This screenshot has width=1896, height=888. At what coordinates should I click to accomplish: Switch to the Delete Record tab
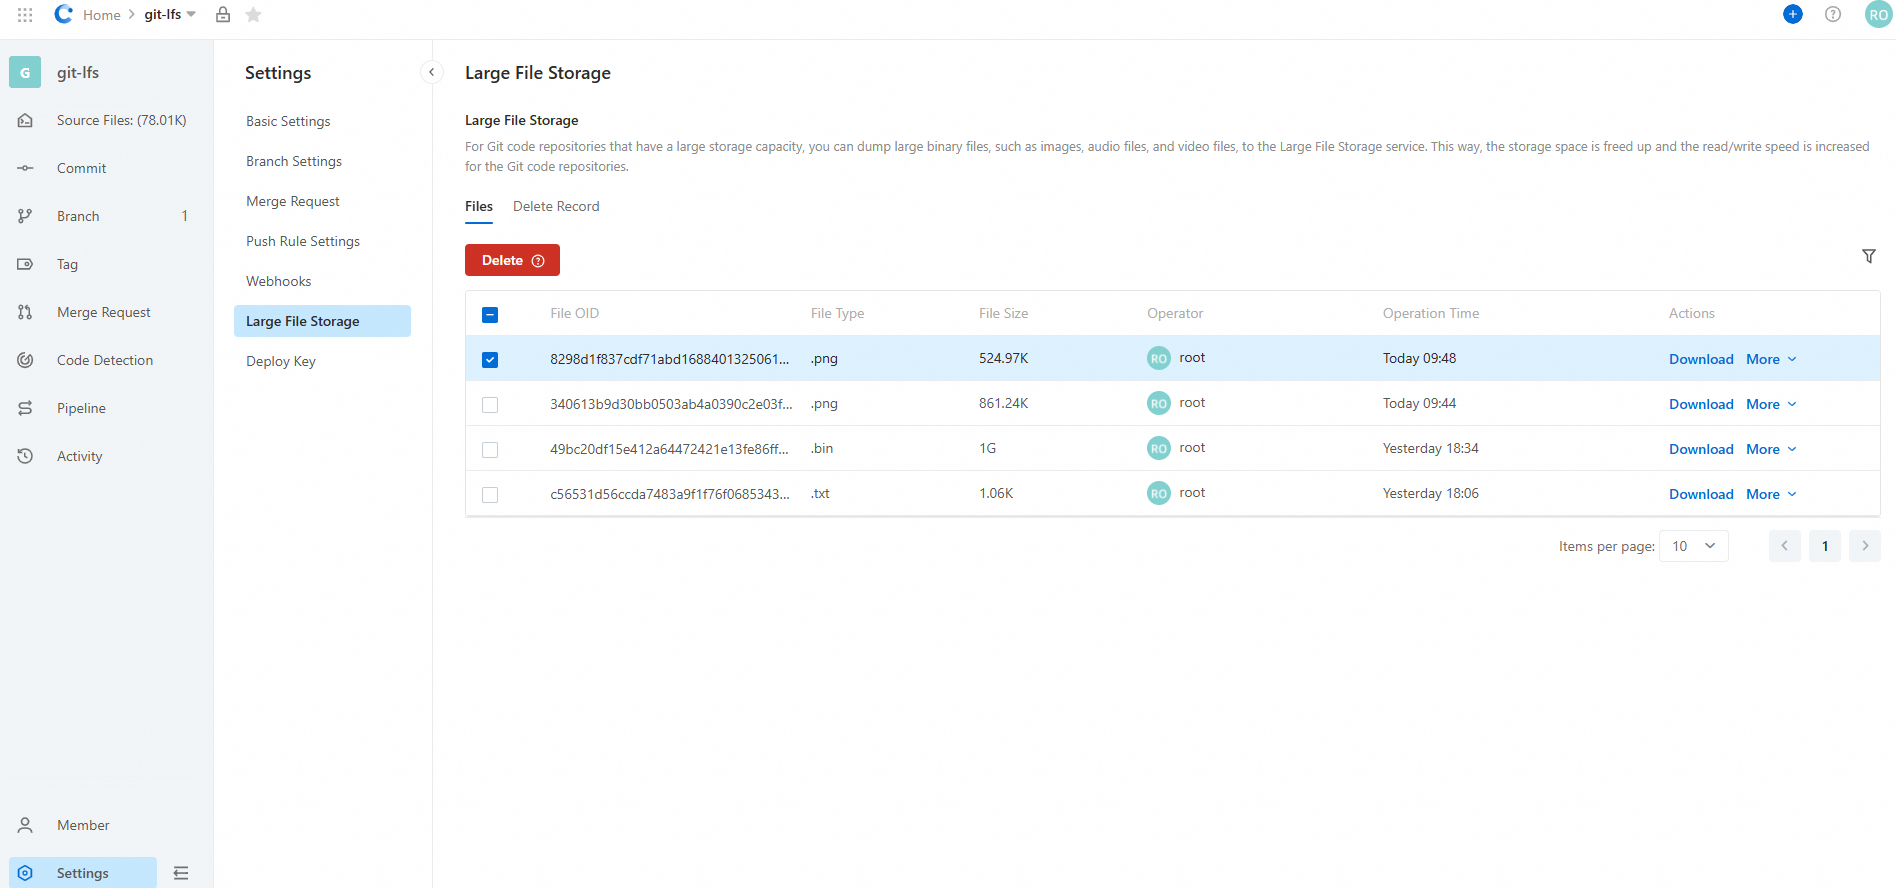click(556, 206)
